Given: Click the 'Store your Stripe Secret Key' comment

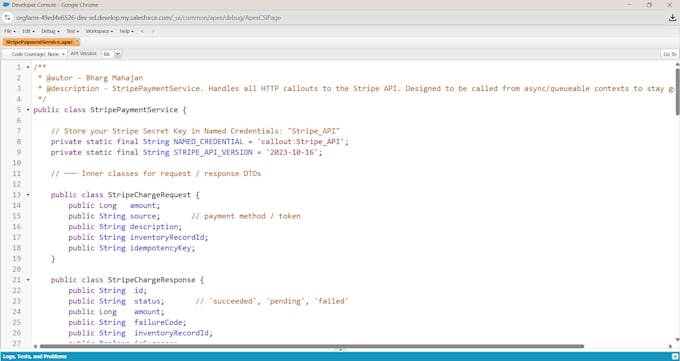Looking at the screenshot, I should (x=195, y=131).
